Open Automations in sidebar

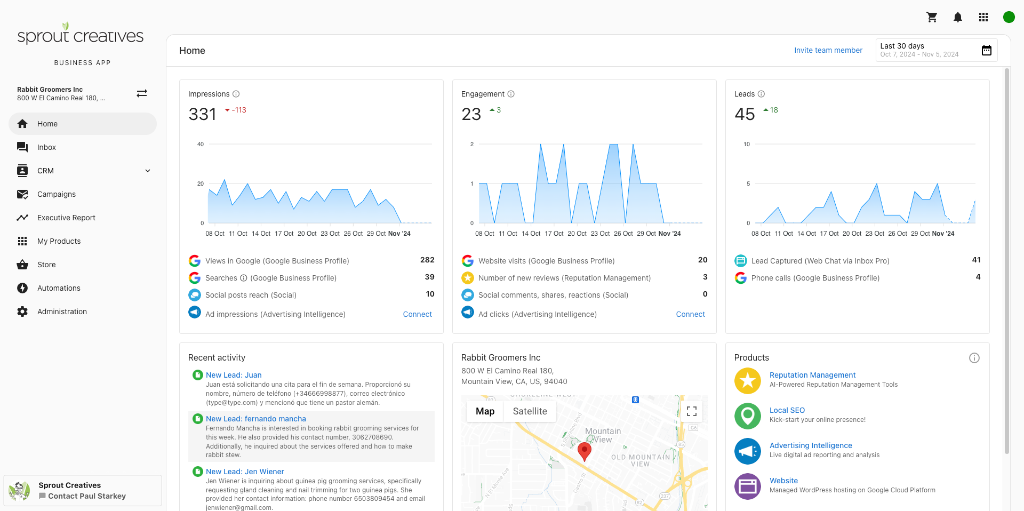coord(82,288)
